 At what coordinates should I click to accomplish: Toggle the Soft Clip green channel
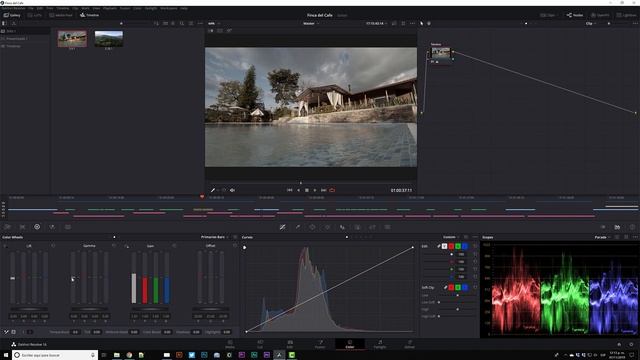pos(458,287)
